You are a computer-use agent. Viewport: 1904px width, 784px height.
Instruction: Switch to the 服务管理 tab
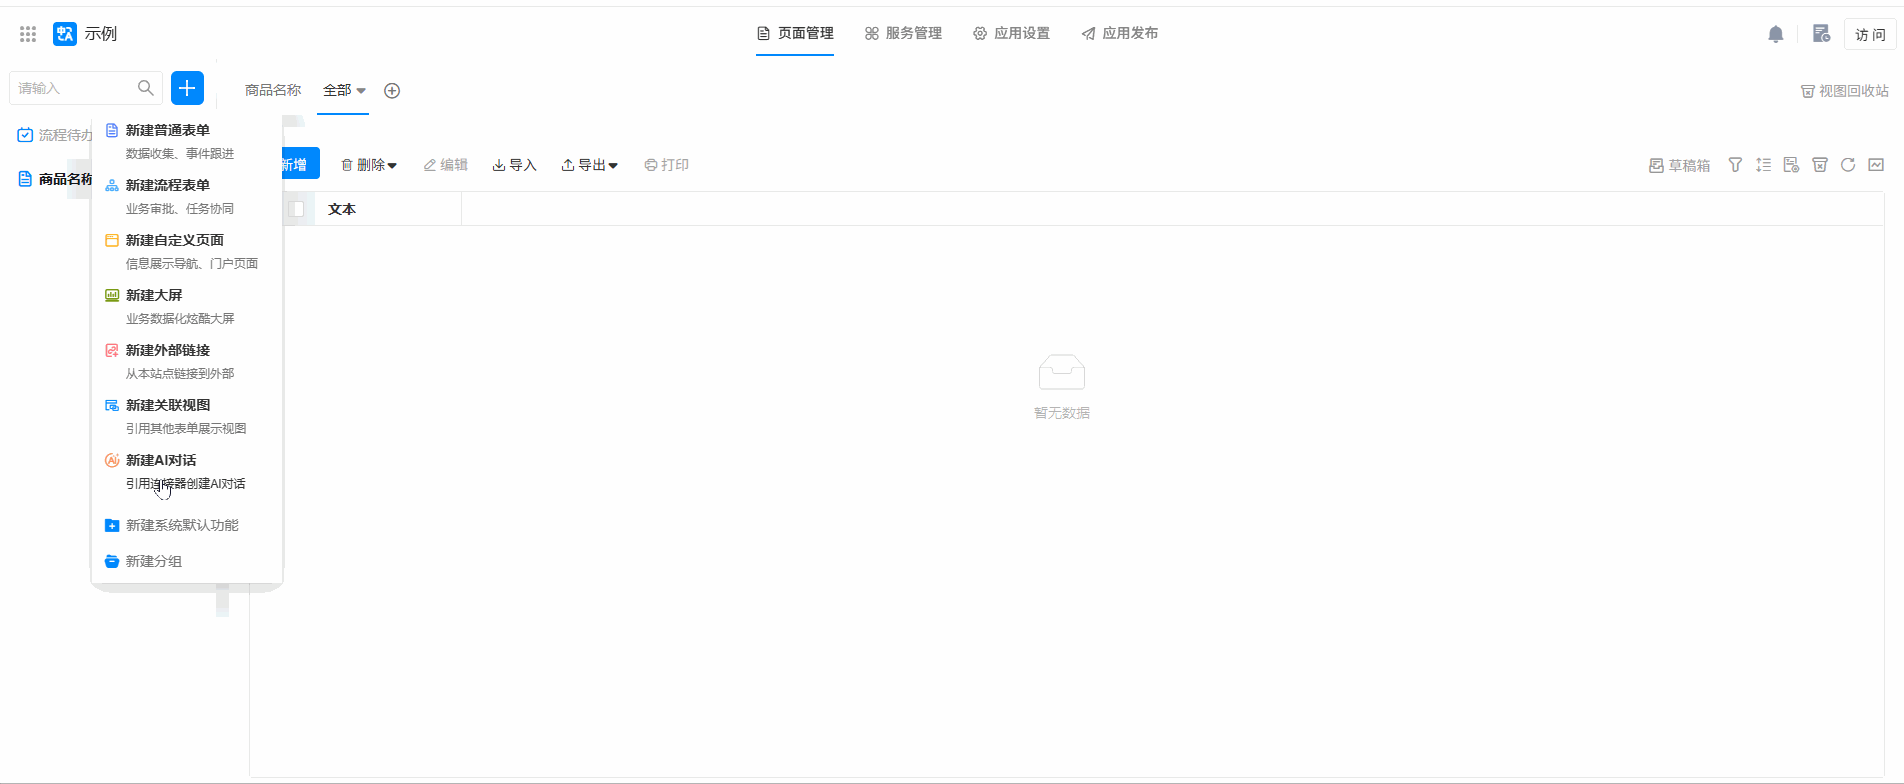coord(903,33)
